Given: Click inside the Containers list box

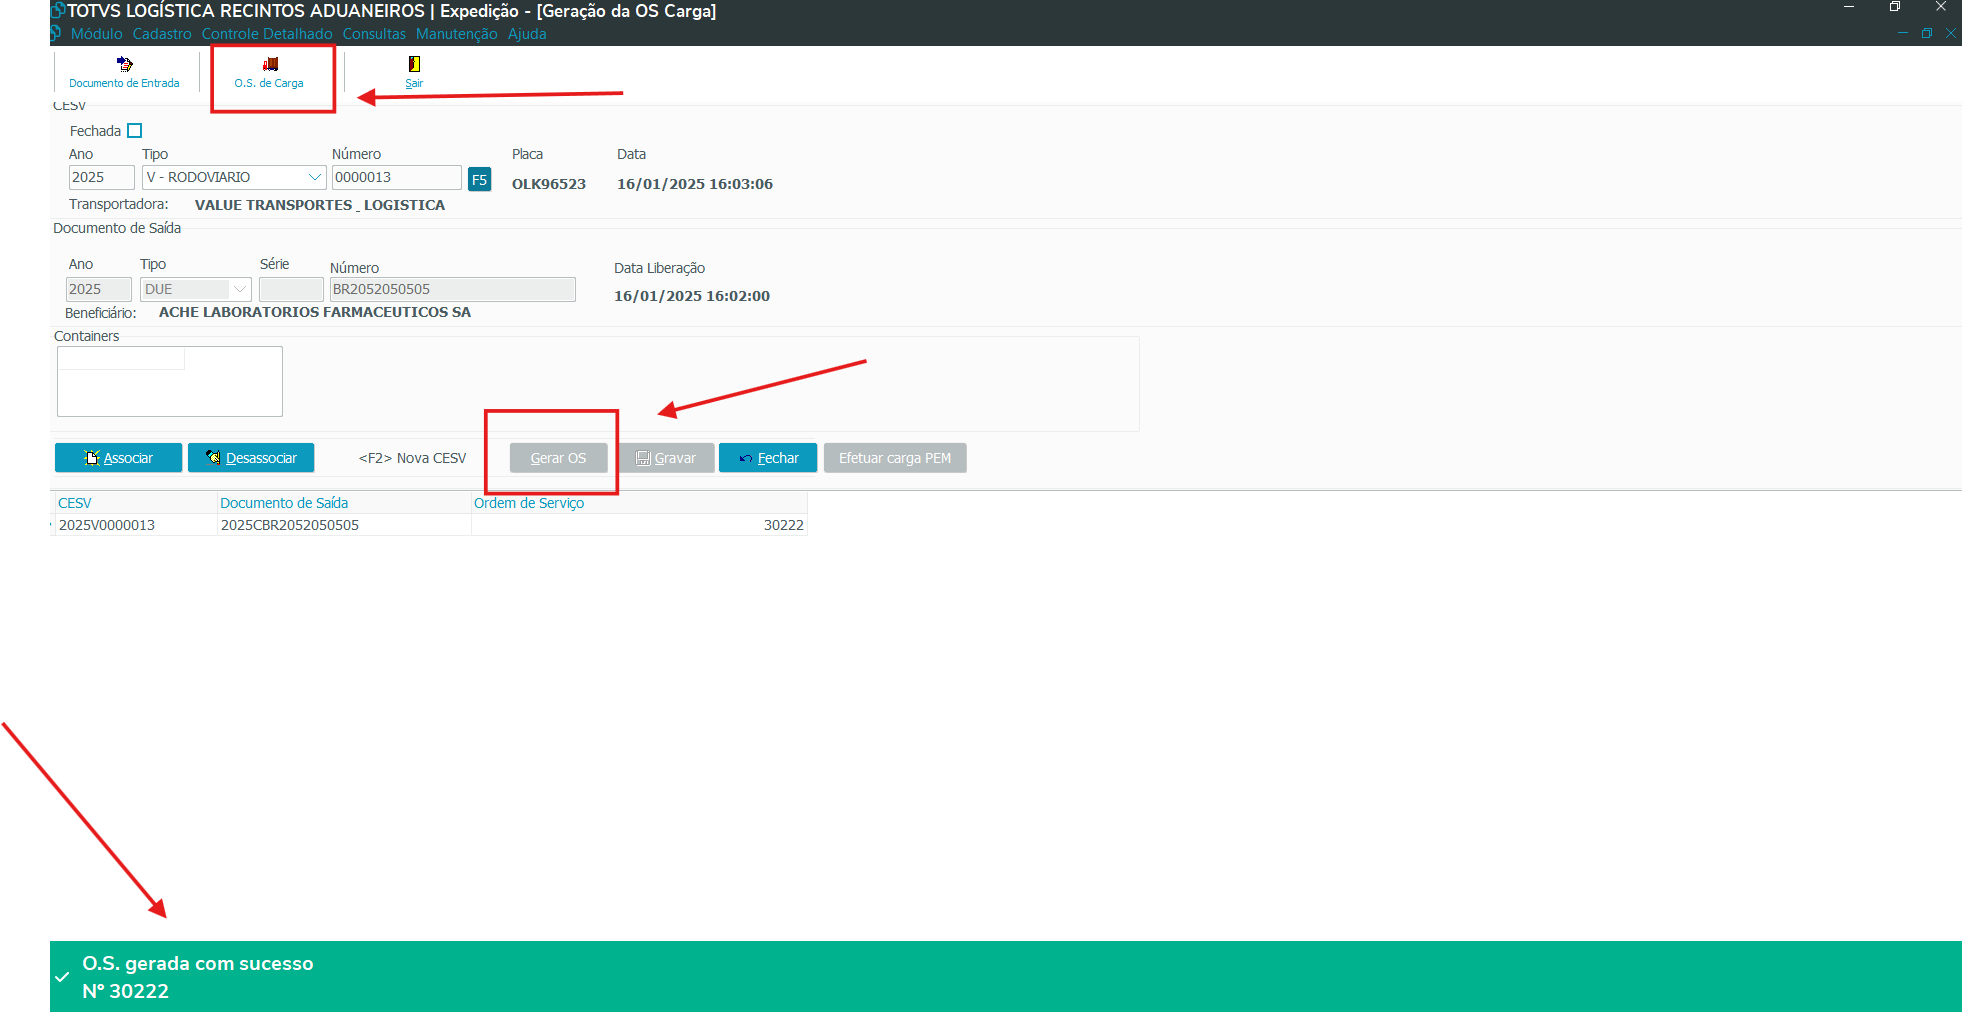Looking at the screenshot, I should [x=170, y=381].
